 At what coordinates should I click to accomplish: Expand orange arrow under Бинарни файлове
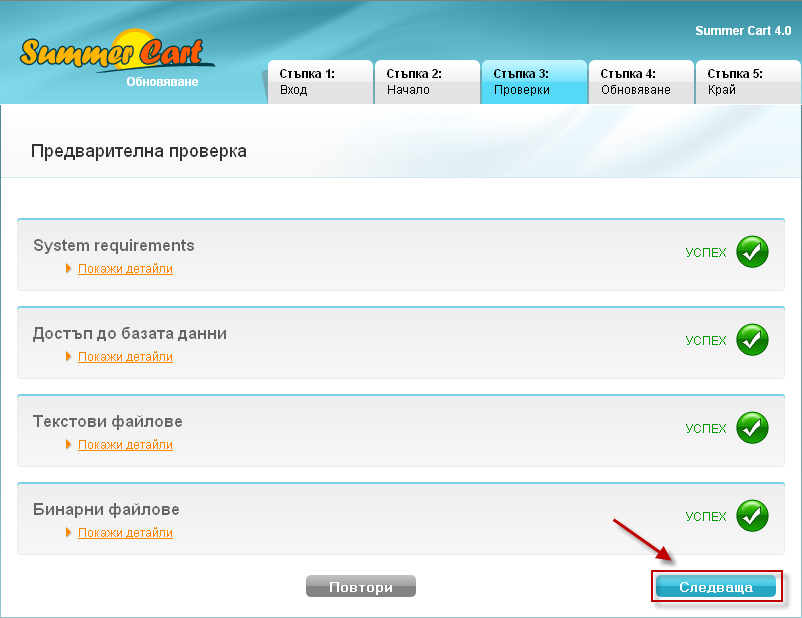point(69,533)
